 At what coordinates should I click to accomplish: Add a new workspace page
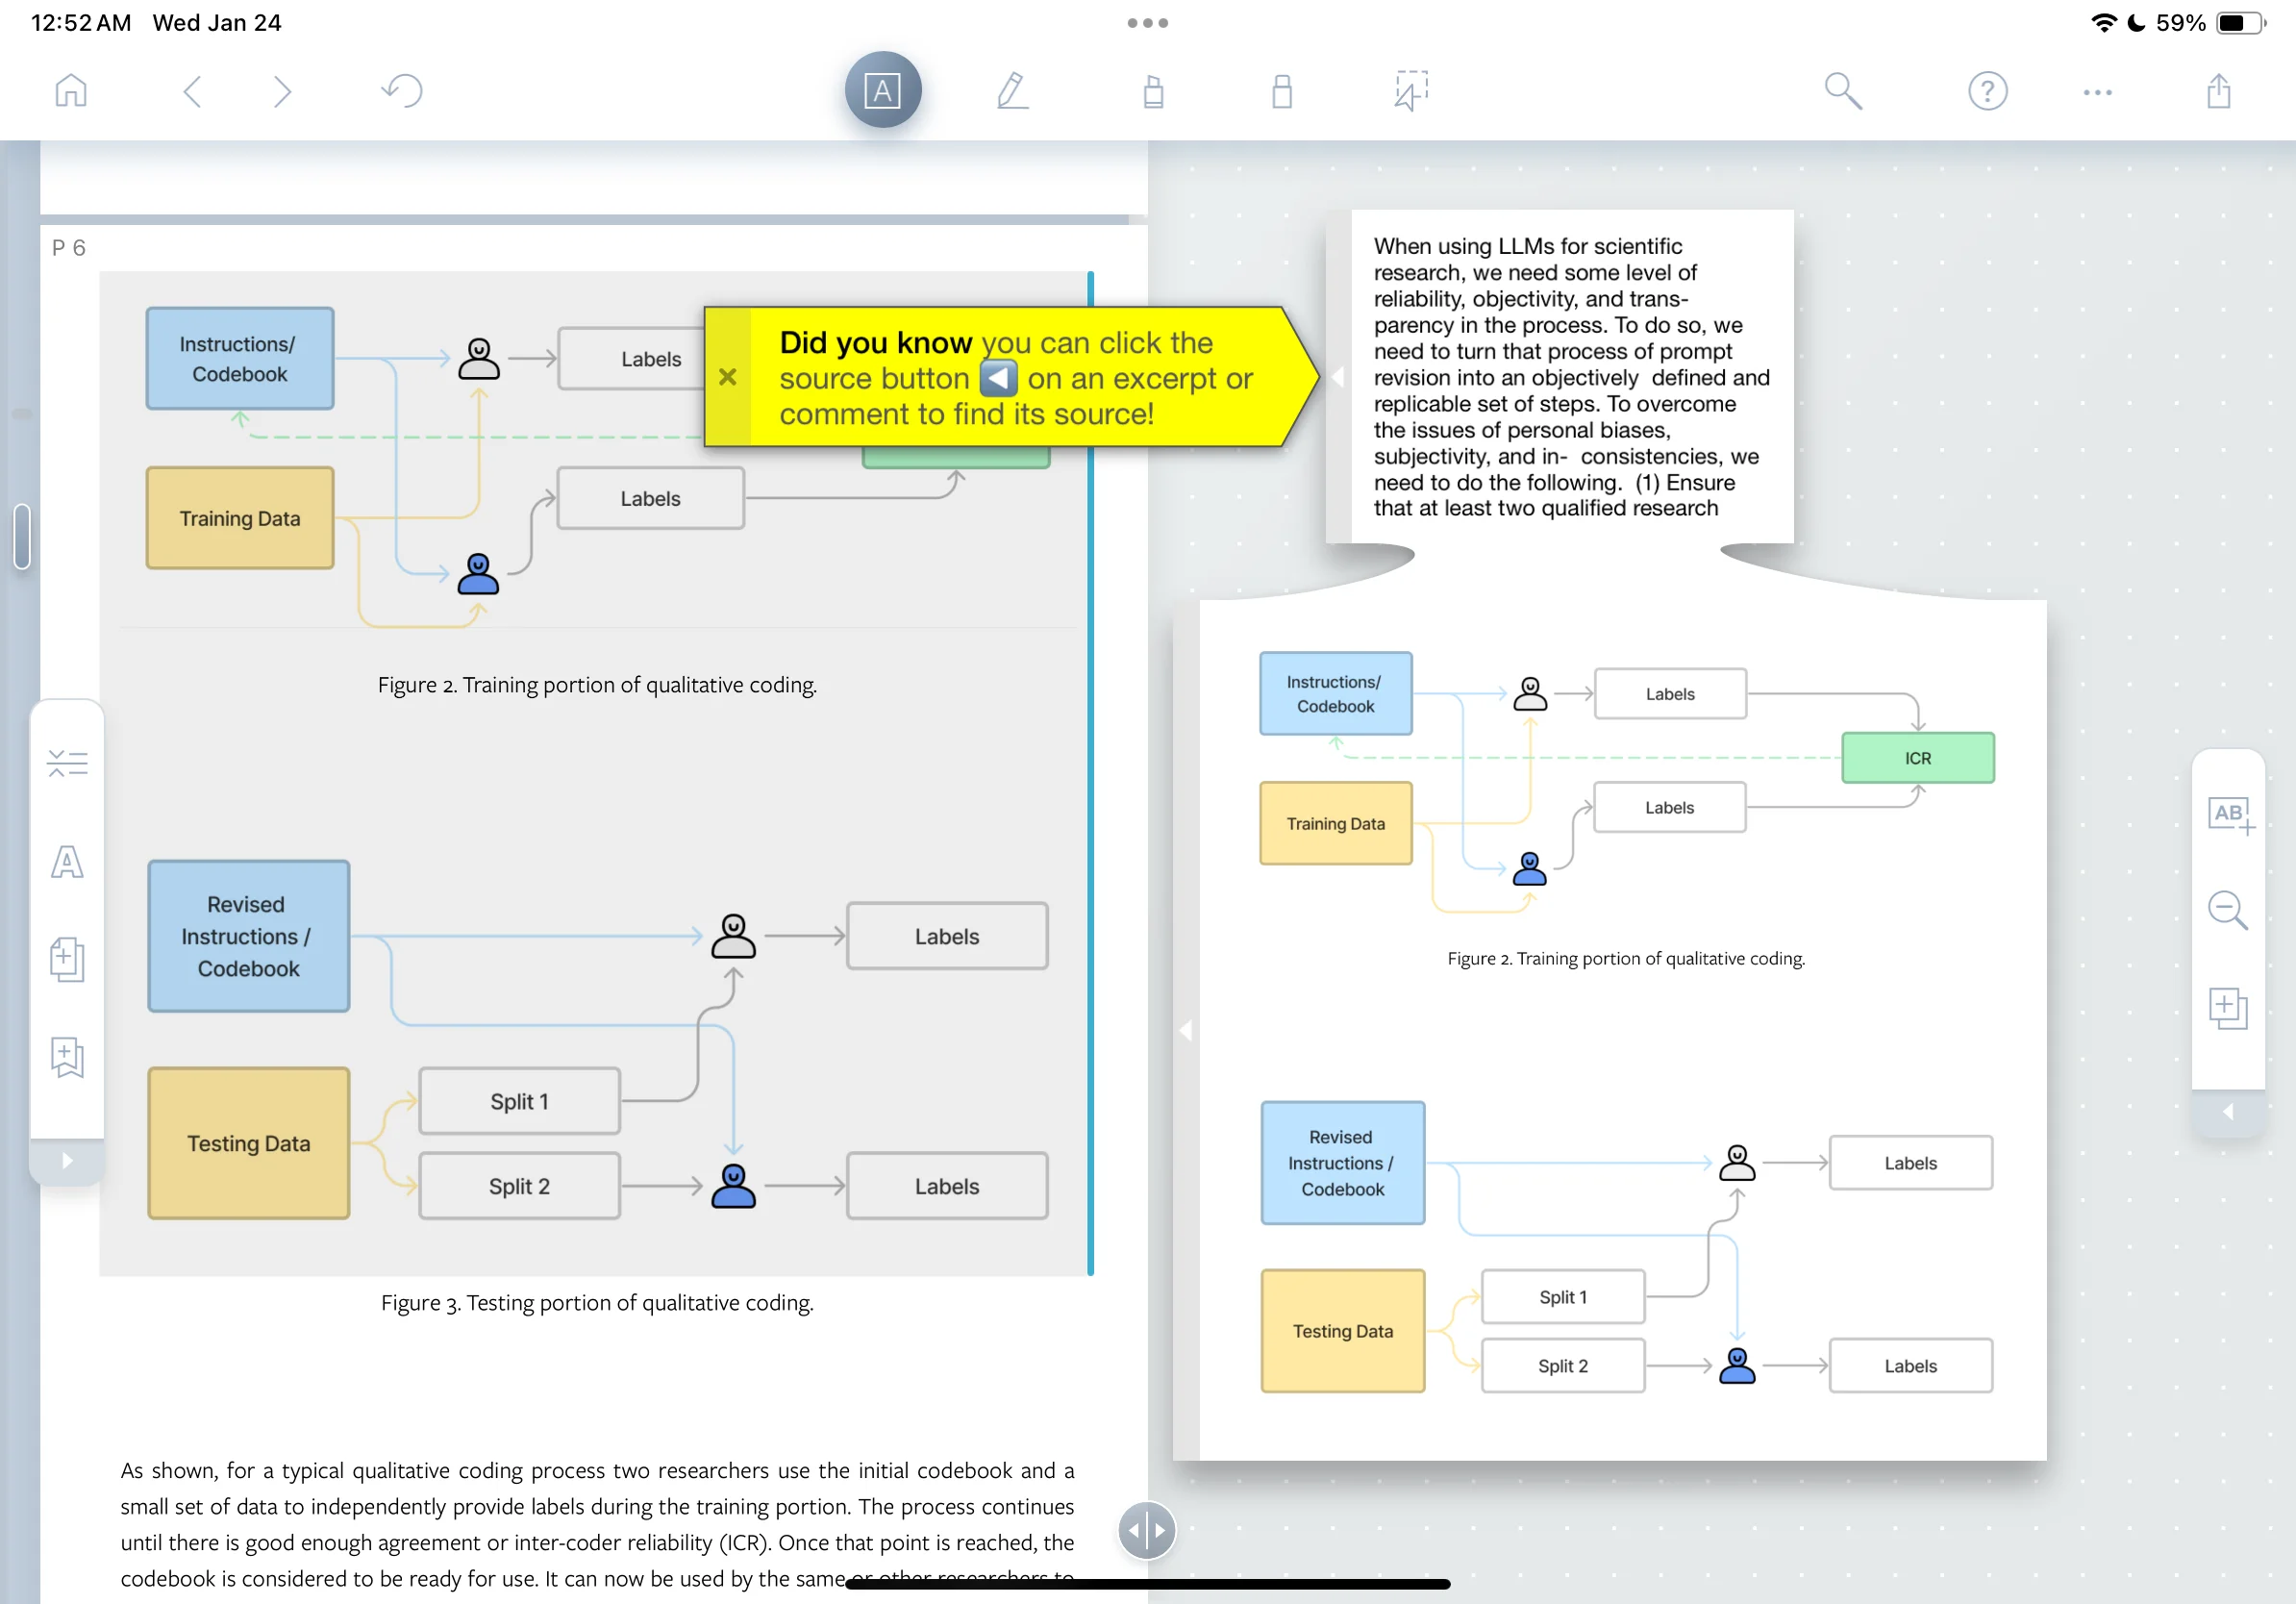pyautogui.click(x=2228, y=1008)
